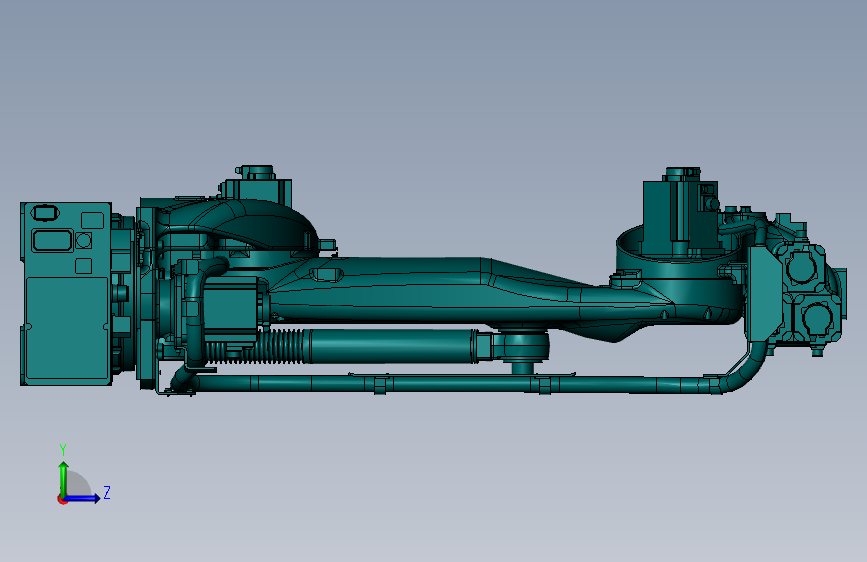Image resolution: width=867 pixels, height=562 pixels.
Task: Click the green "Y" axis label
Action: (63, 450)
